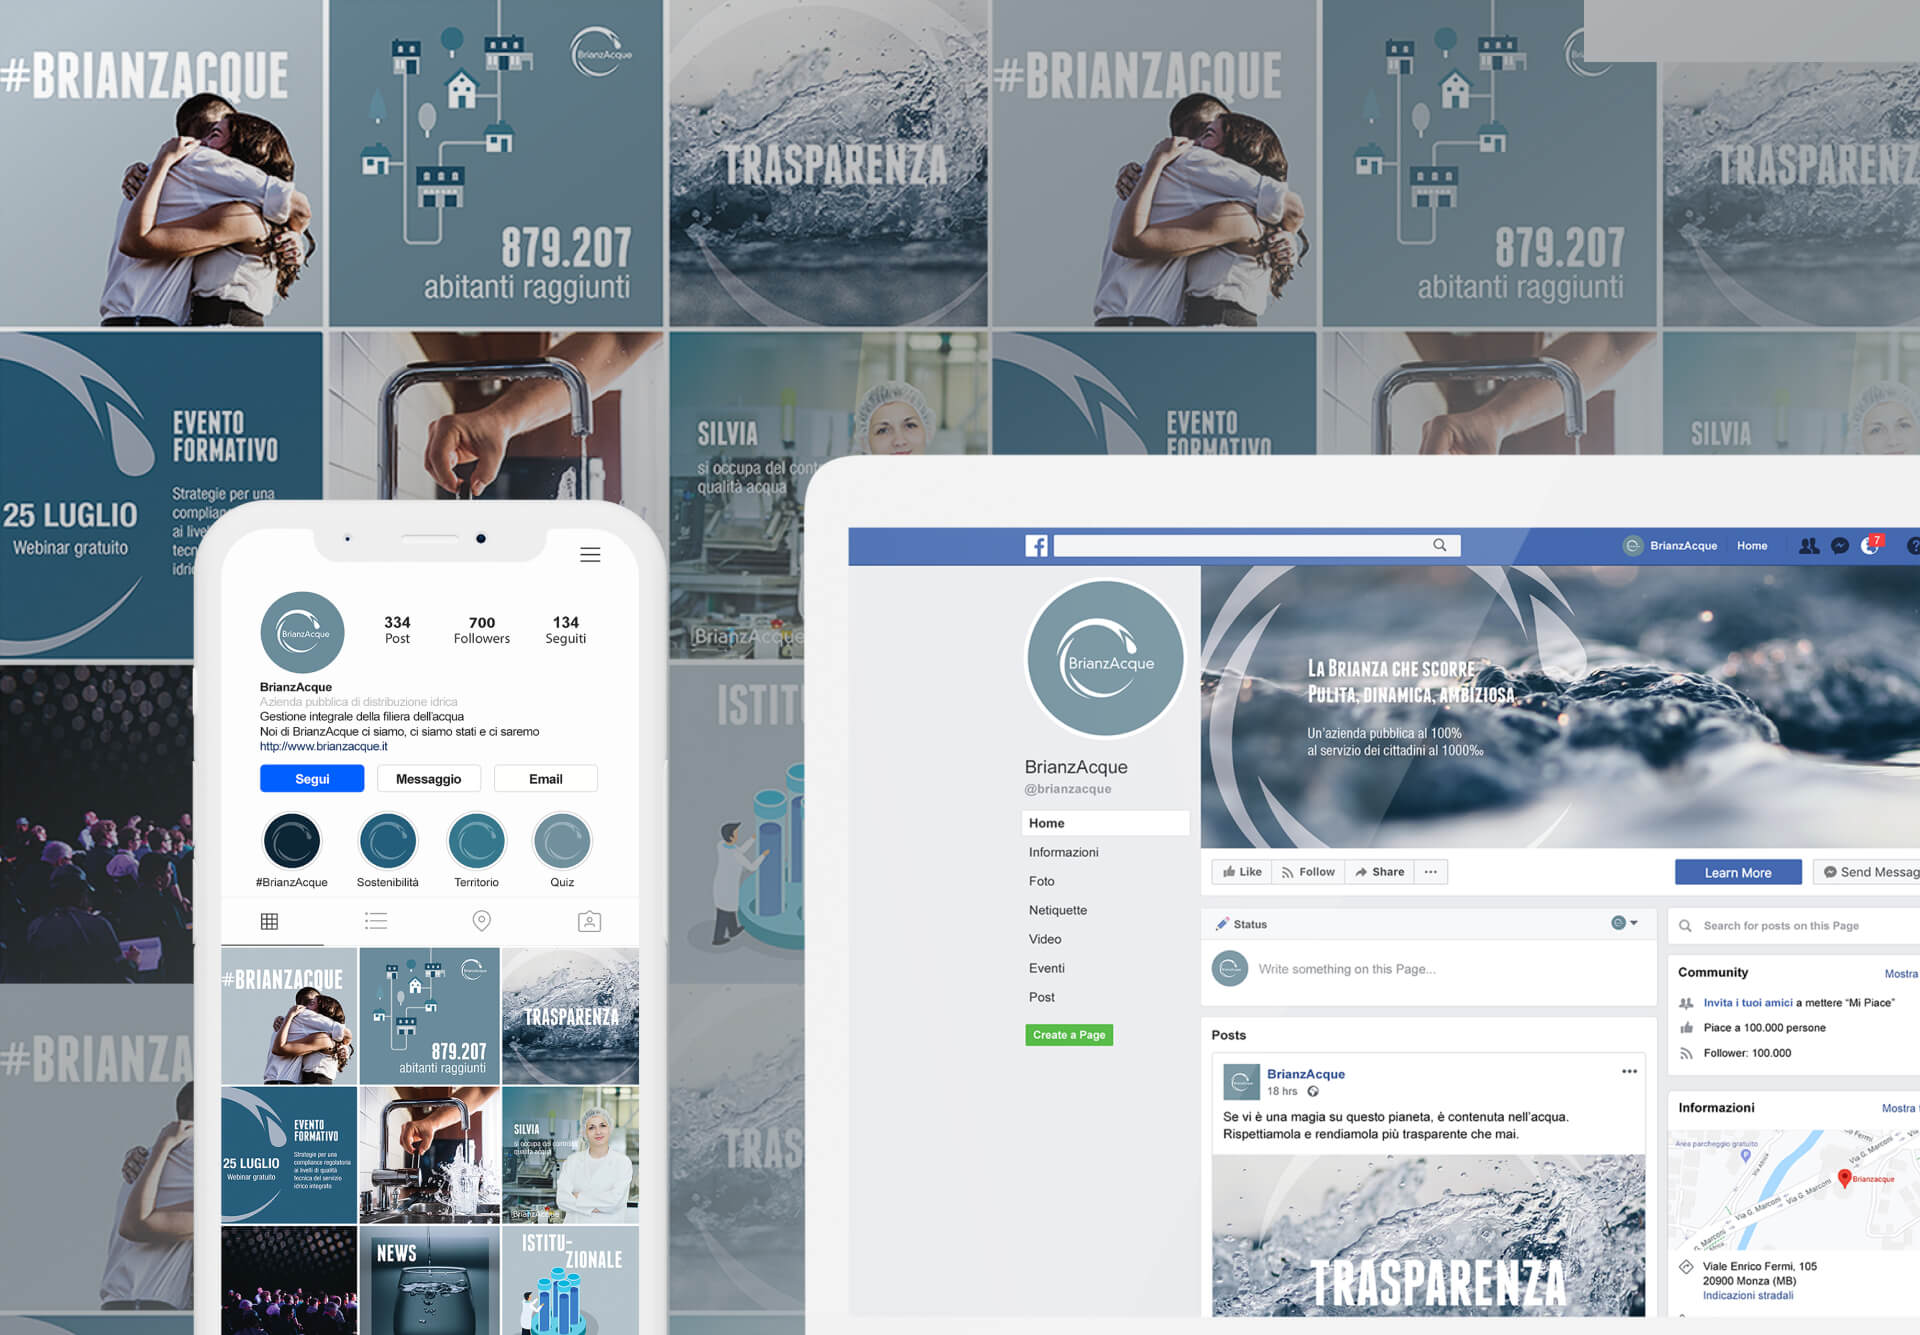Open the brianzacque.it website link

click(323, 746)
